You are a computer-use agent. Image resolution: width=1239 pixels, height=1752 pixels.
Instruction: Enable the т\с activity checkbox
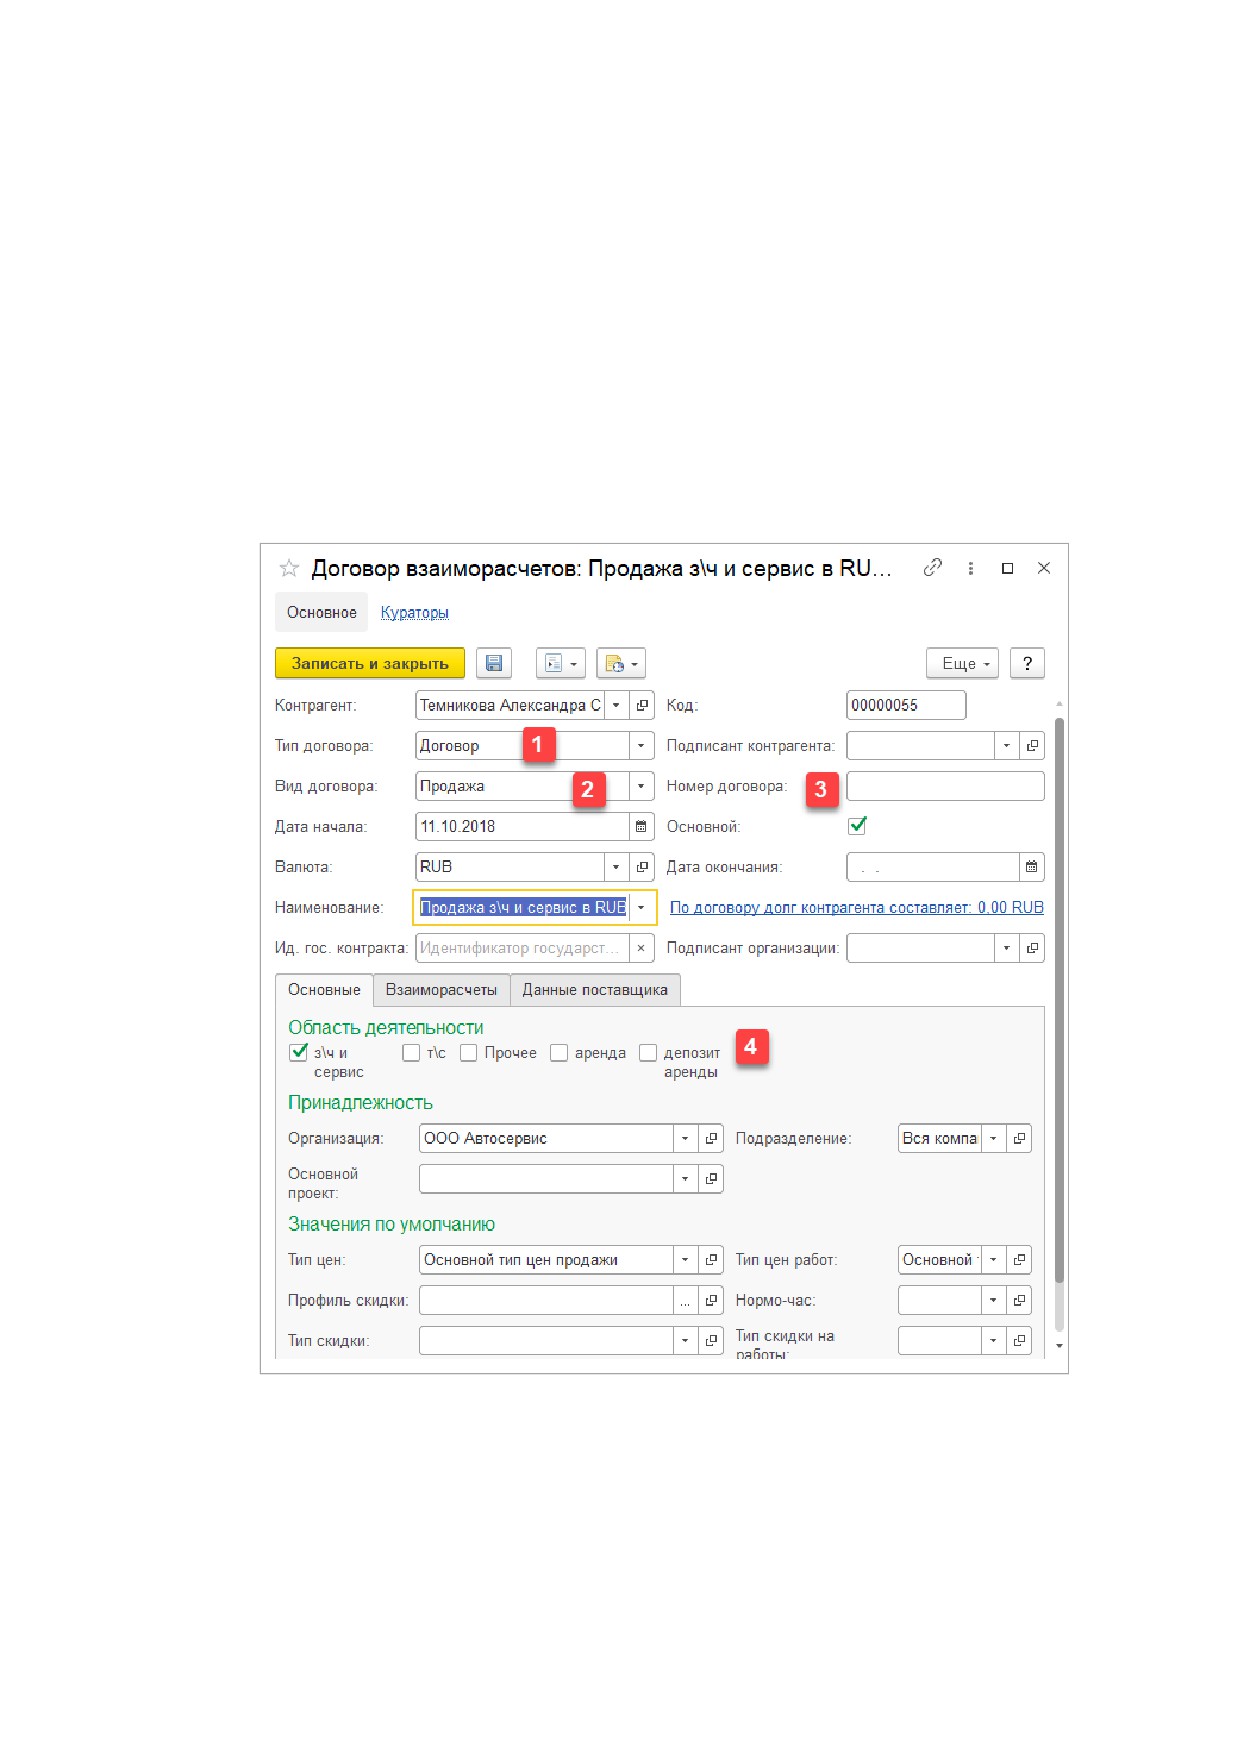[411, 1053]
